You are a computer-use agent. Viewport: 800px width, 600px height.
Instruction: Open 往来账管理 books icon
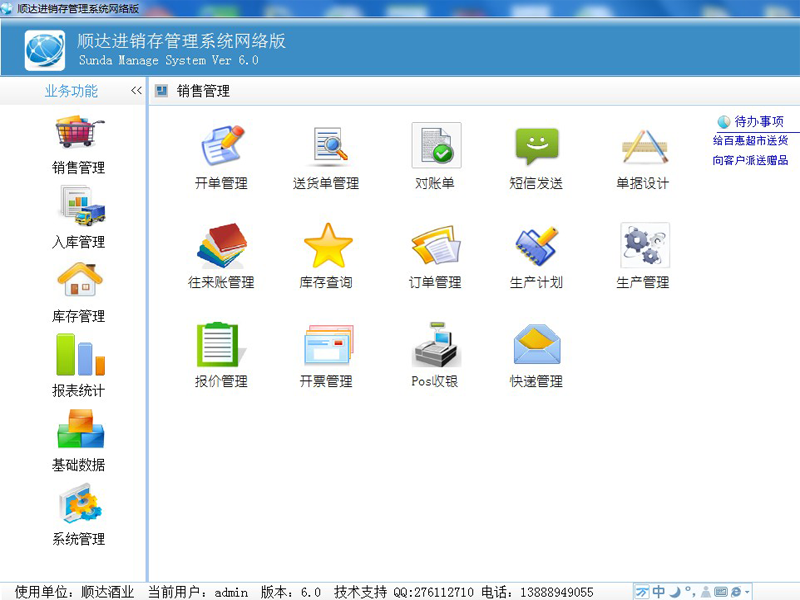coord(221,246)
